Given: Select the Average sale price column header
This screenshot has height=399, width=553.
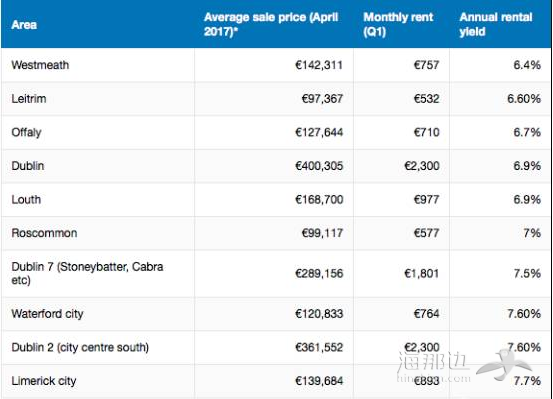Looking at the screenshot, I should 271,24.
